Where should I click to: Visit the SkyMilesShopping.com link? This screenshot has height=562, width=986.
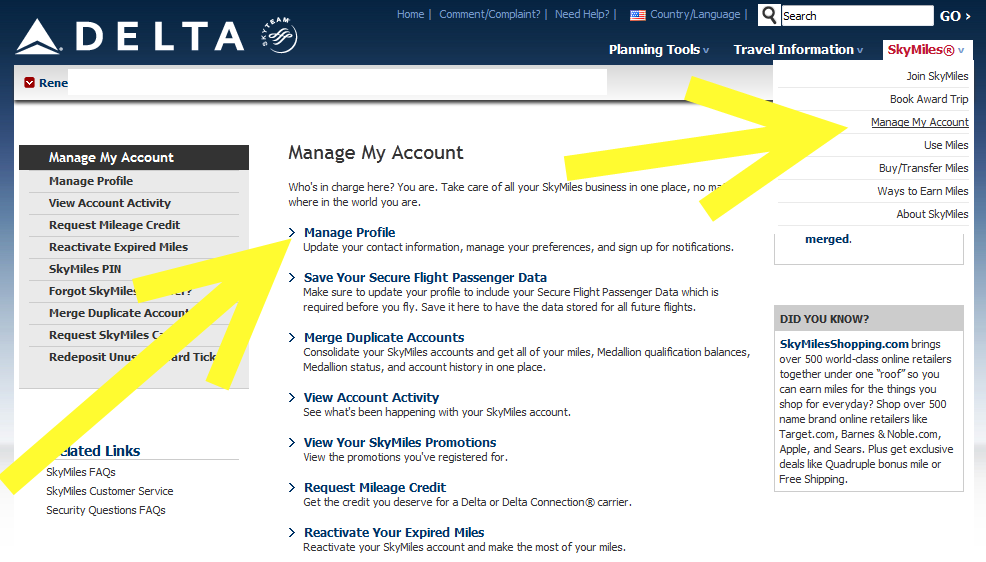[x=844, y=344]
